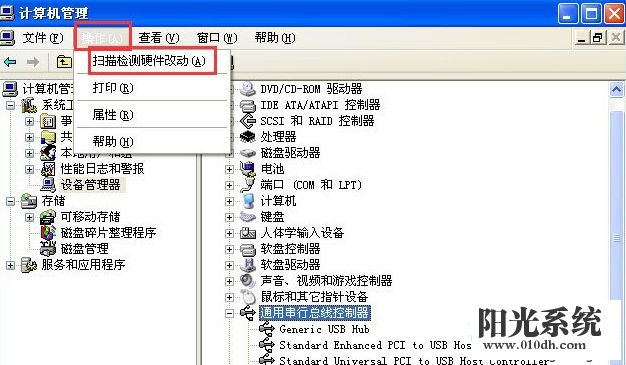Choose 属性(R) from the dropdown menu

click(x=152, y=115)
